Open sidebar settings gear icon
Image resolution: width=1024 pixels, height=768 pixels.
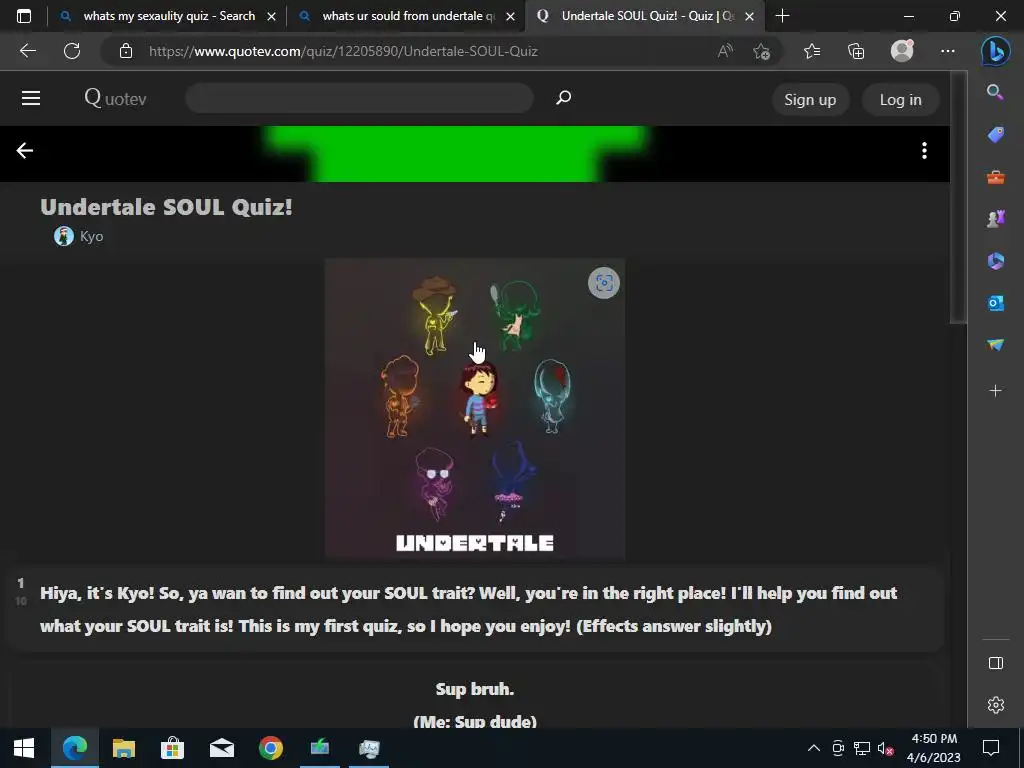coord(995,705)
